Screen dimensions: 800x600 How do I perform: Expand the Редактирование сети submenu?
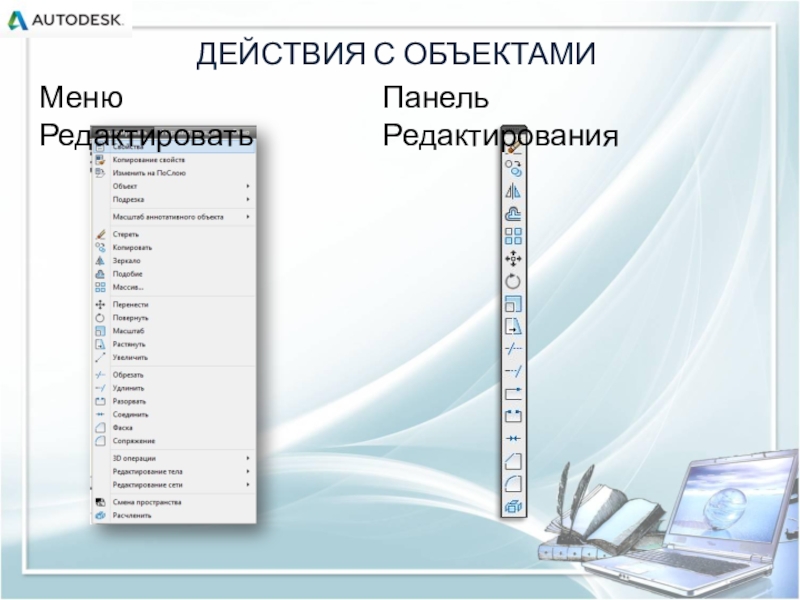coord(173,485)
